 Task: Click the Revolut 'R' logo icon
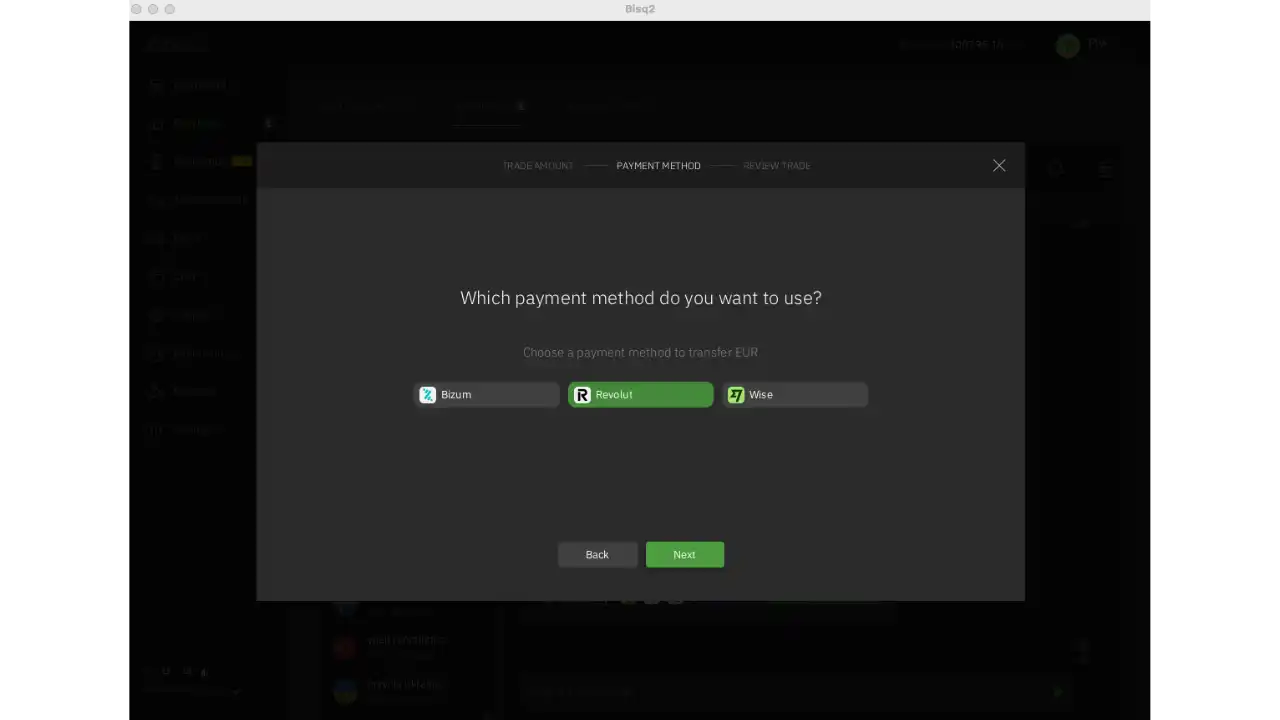coord(582,395)
